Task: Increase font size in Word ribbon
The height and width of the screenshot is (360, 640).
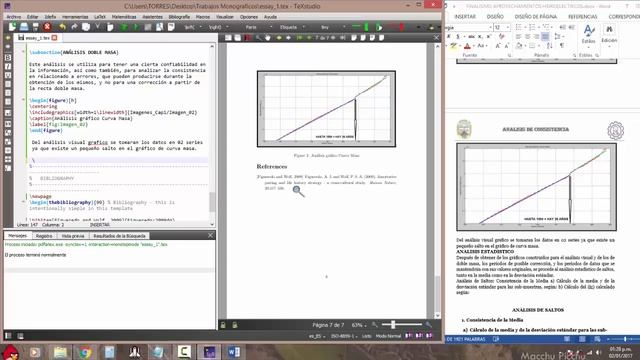Action: pos(498,46)
